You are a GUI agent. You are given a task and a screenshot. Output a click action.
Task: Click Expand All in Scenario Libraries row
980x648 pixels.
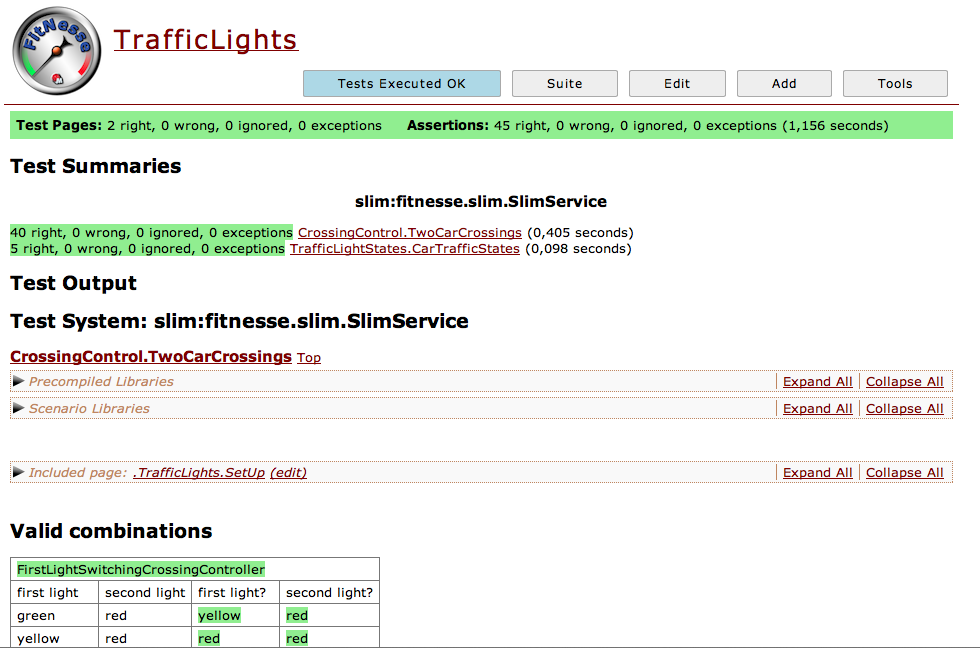coord(818,409)
